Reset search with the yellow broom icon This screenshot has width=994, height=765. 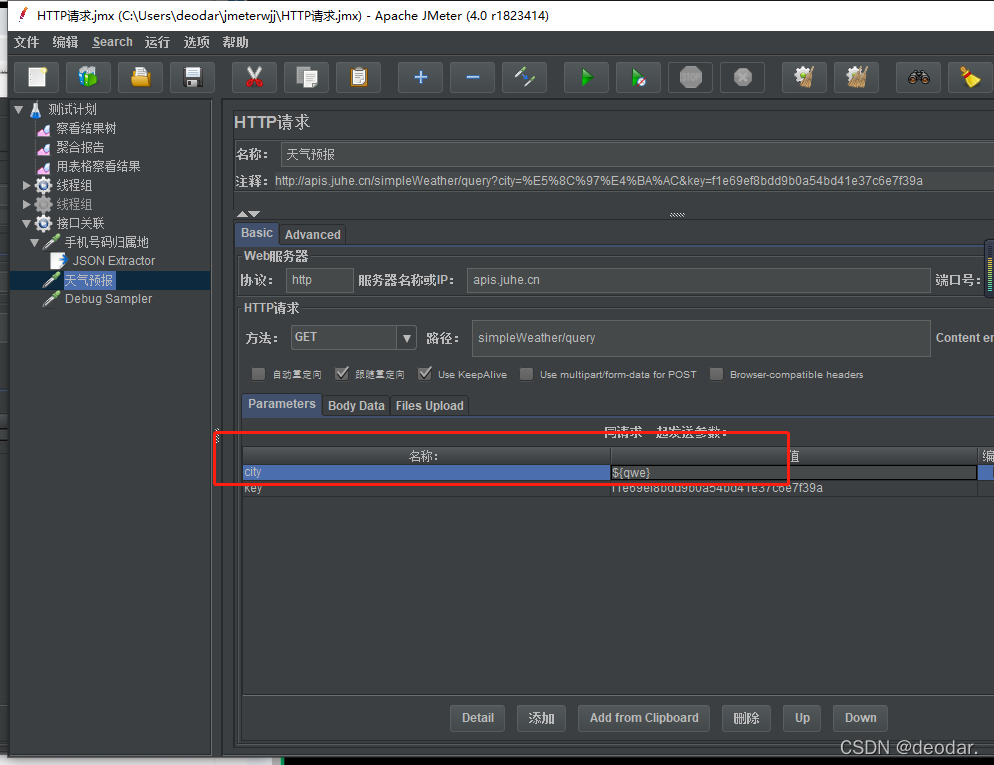(971, 77)
